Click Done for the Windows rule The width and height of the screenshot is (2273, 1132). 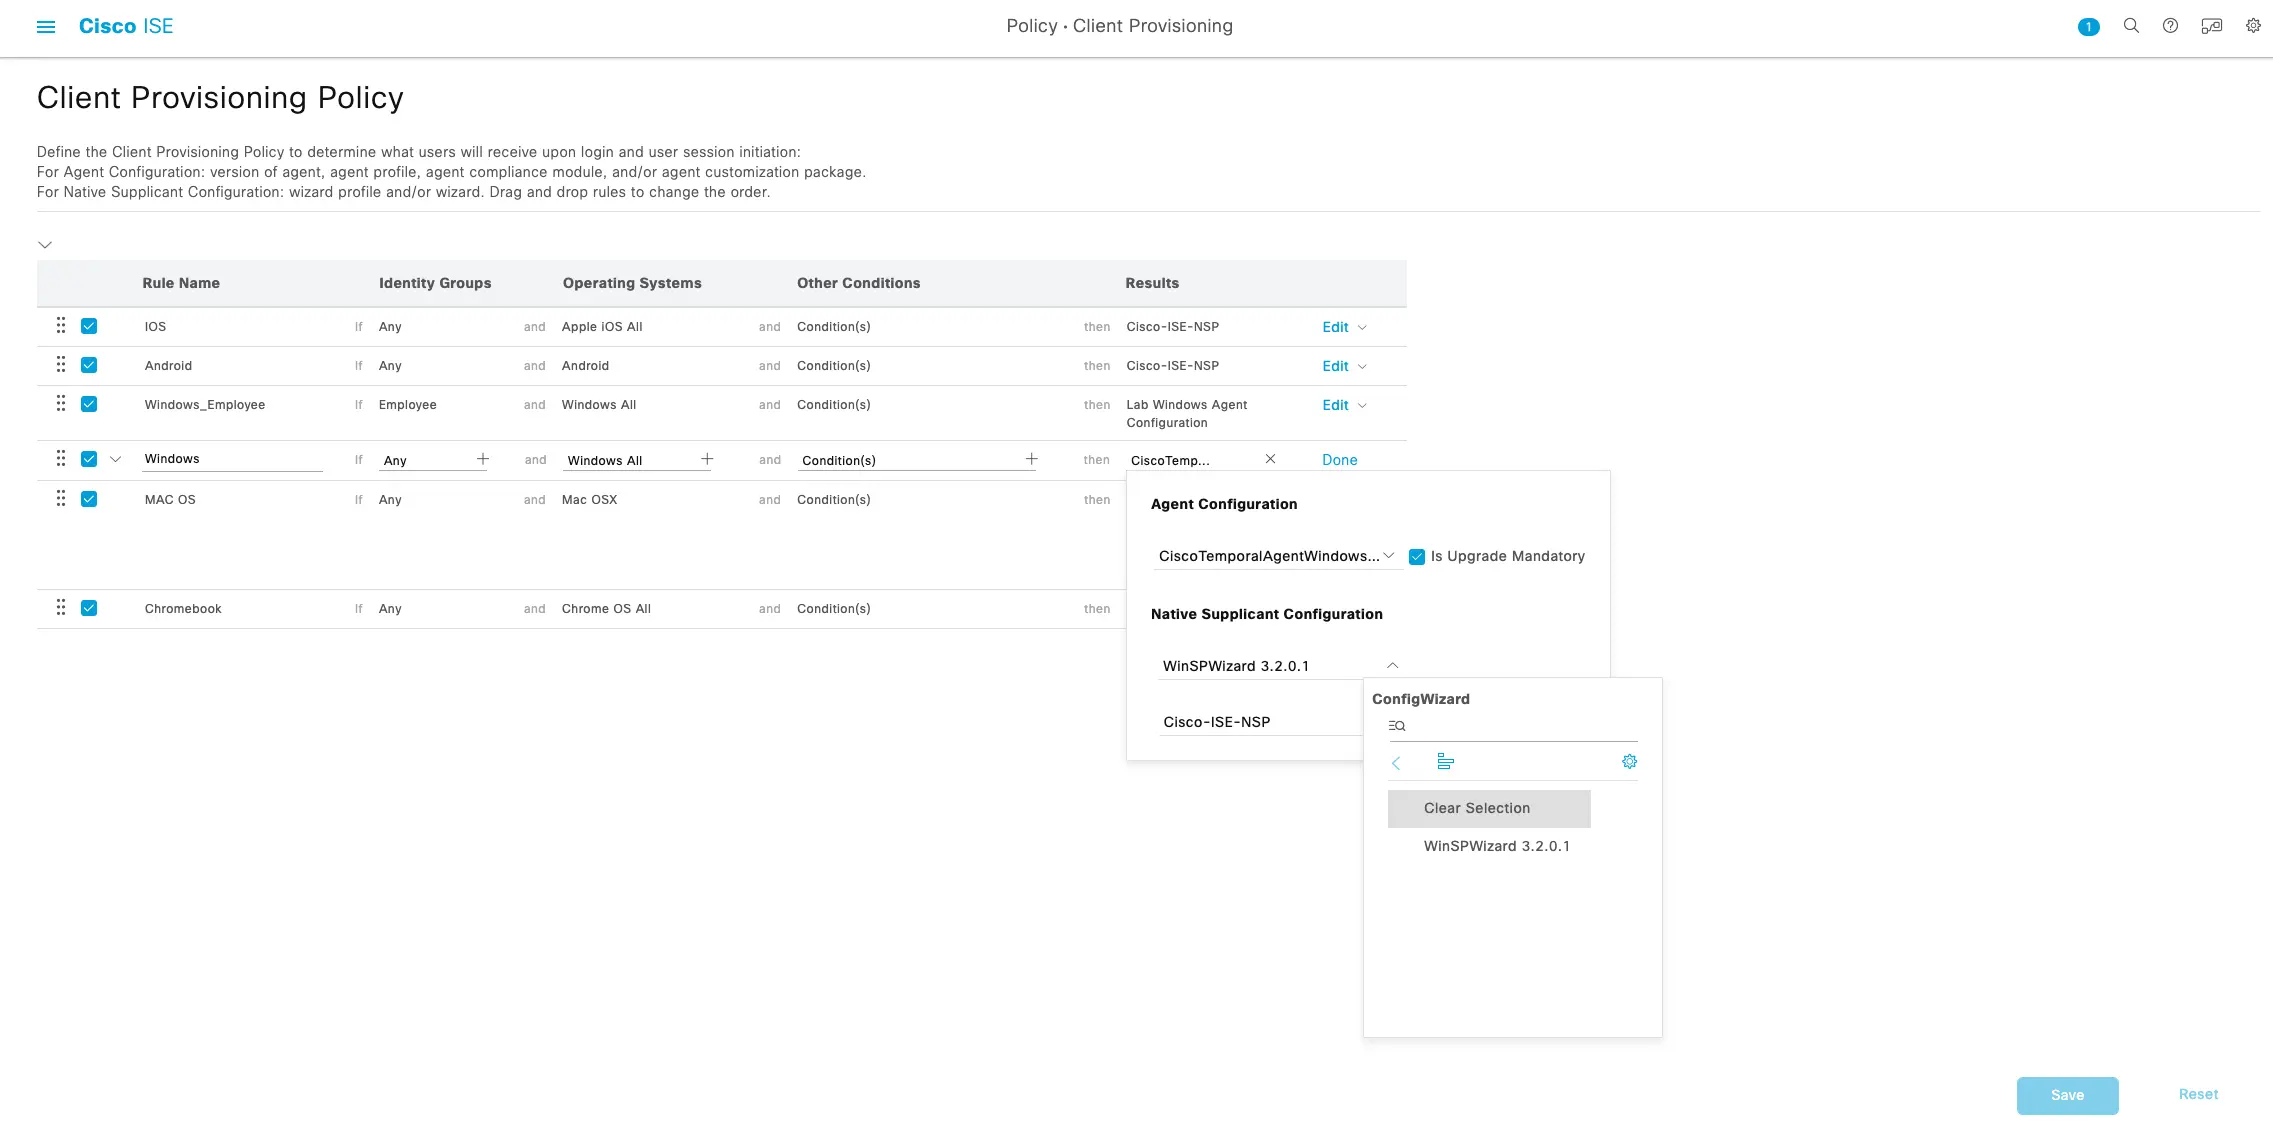point(1340,460)
